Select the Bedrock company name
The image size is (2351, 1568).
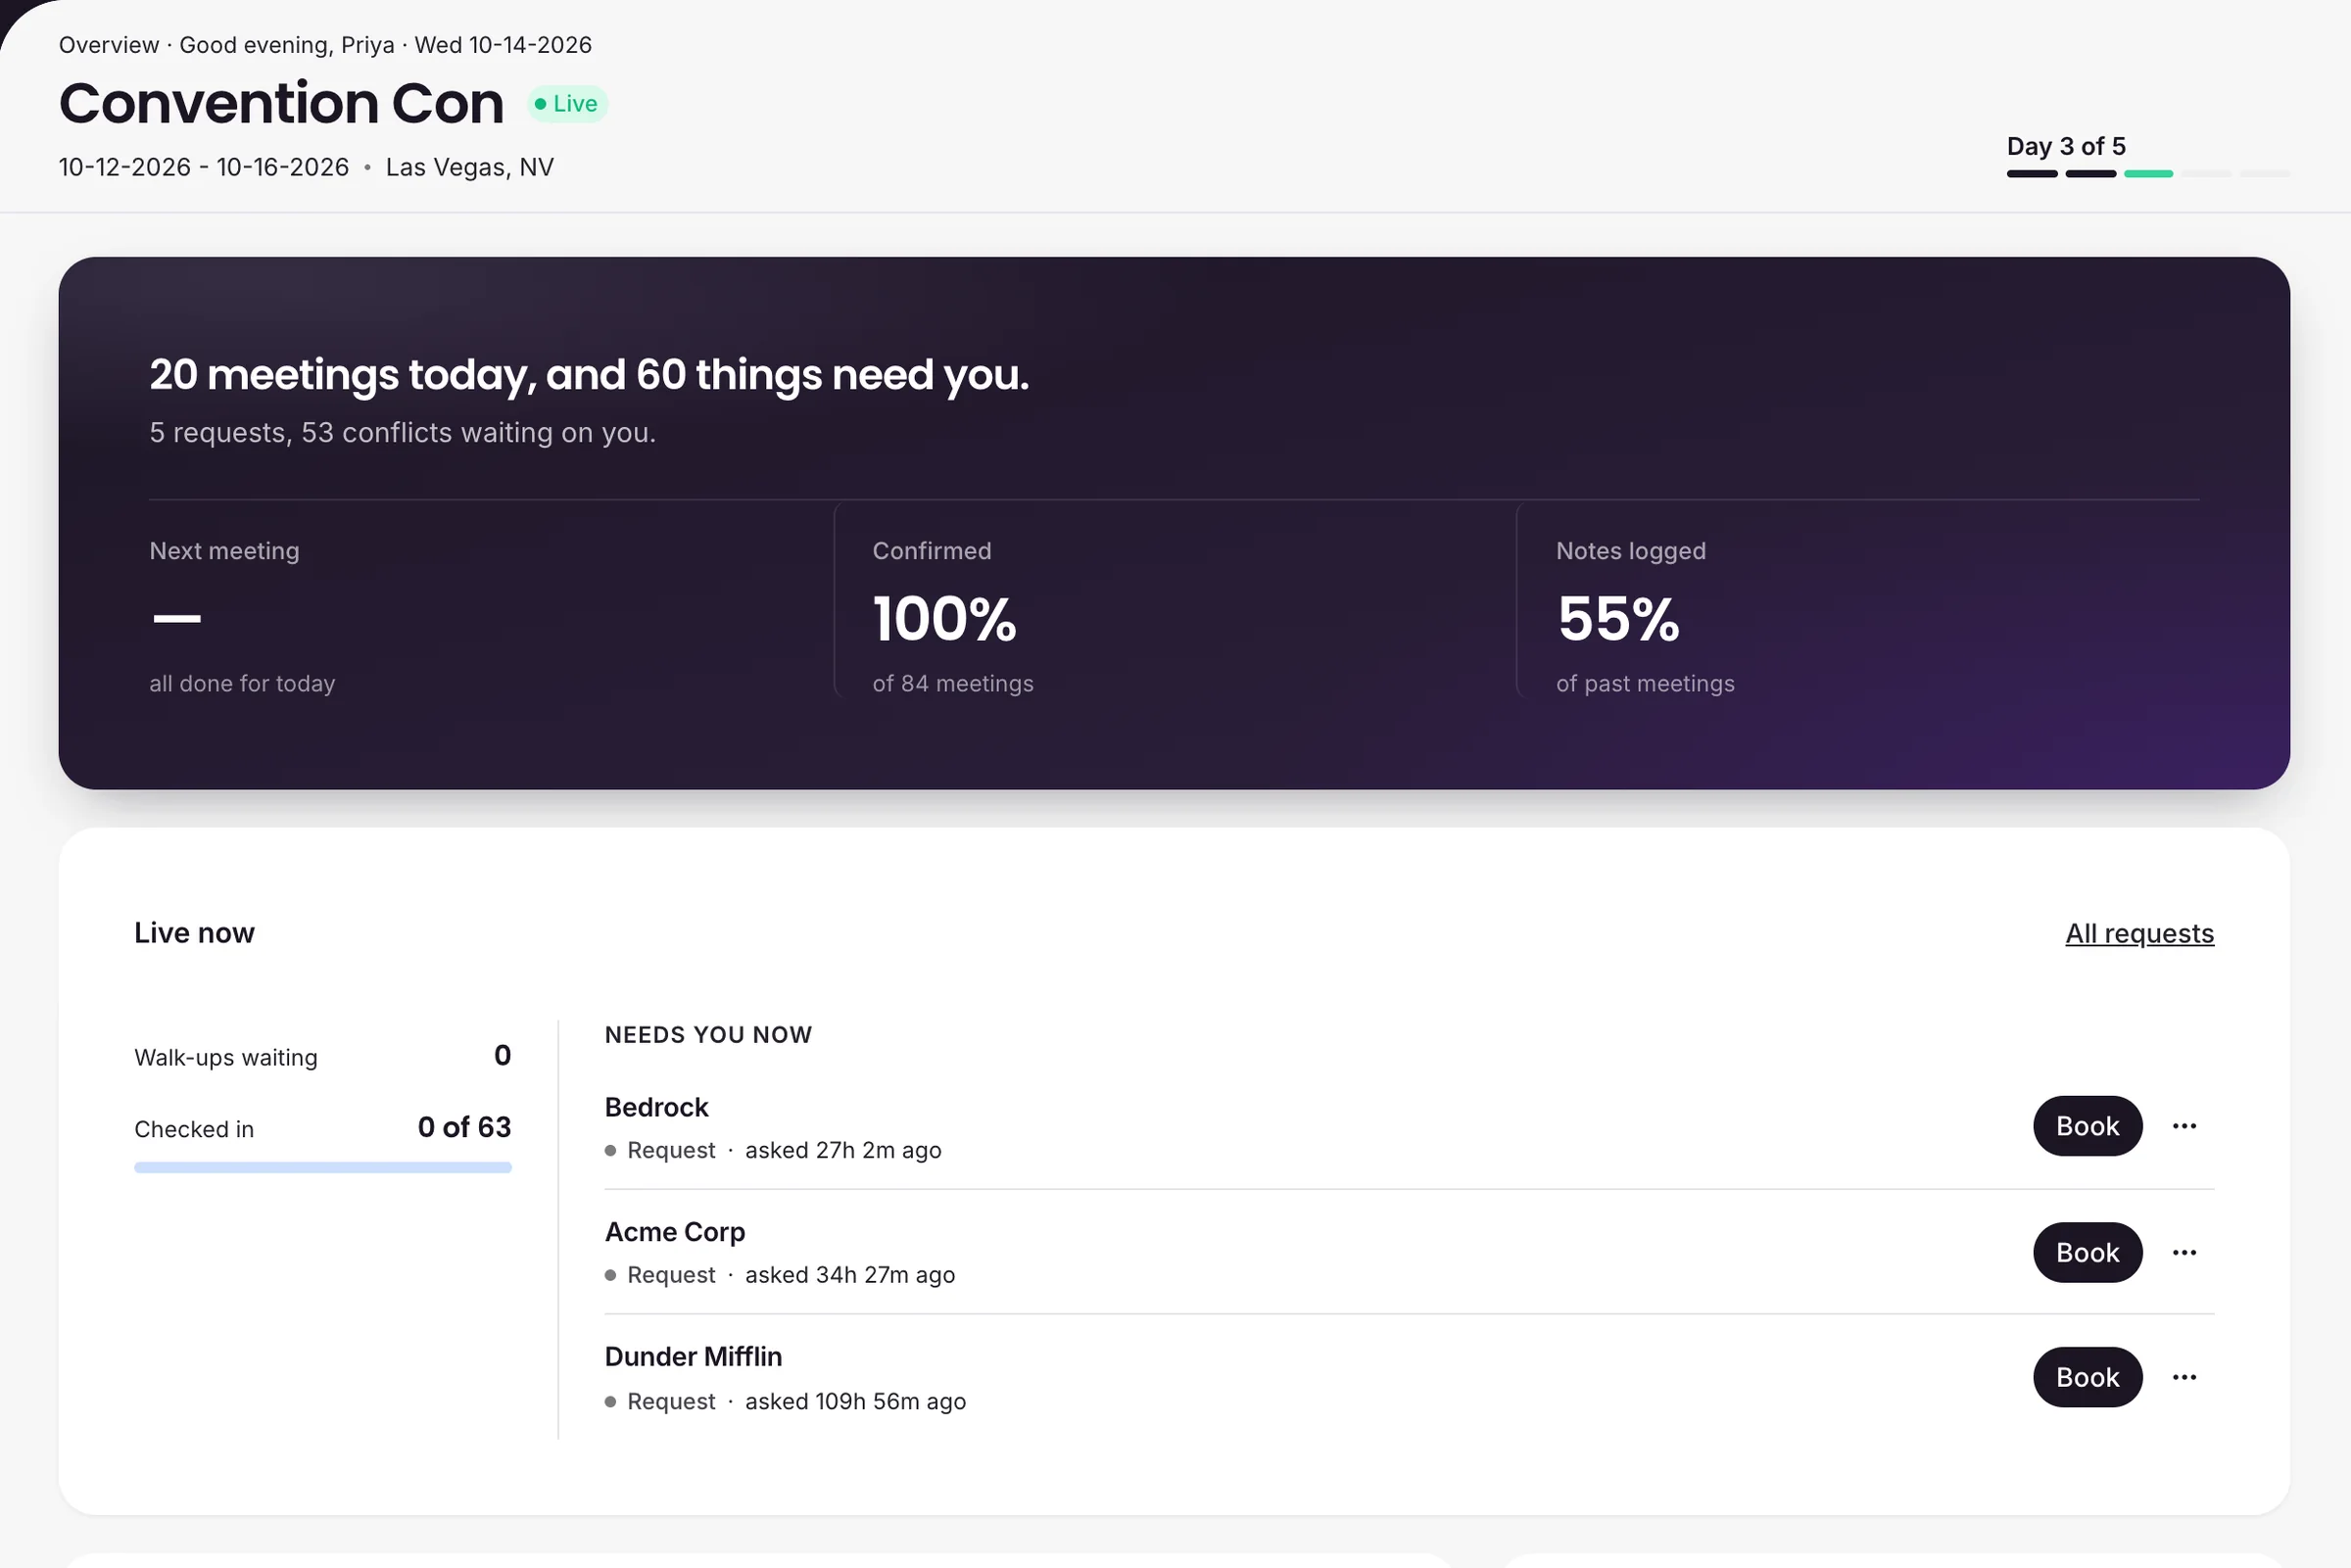pyautogui.click(x=656, y=1107)
